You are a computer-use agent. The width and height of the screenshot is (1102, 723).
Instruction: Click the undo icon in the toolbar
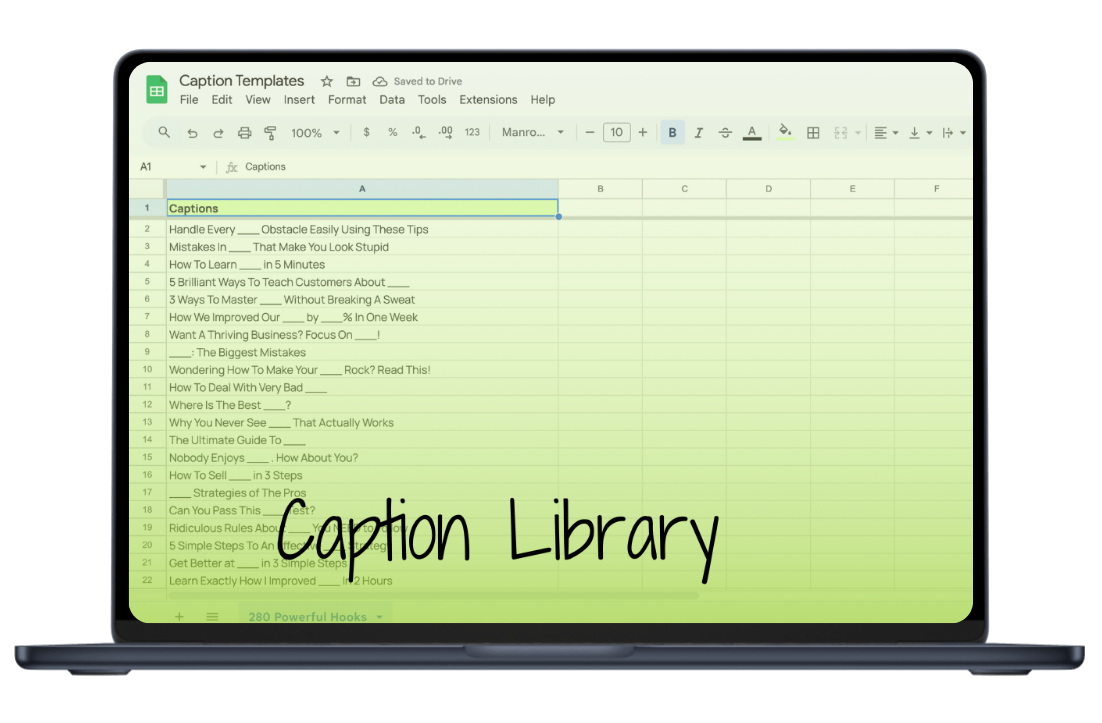pos(192,133)
